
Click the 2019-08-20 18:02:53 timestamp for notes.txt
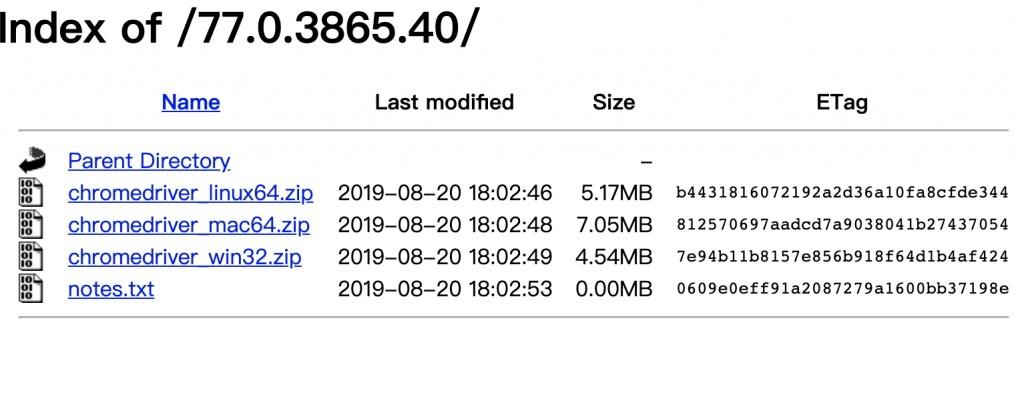tap(445, 289)
